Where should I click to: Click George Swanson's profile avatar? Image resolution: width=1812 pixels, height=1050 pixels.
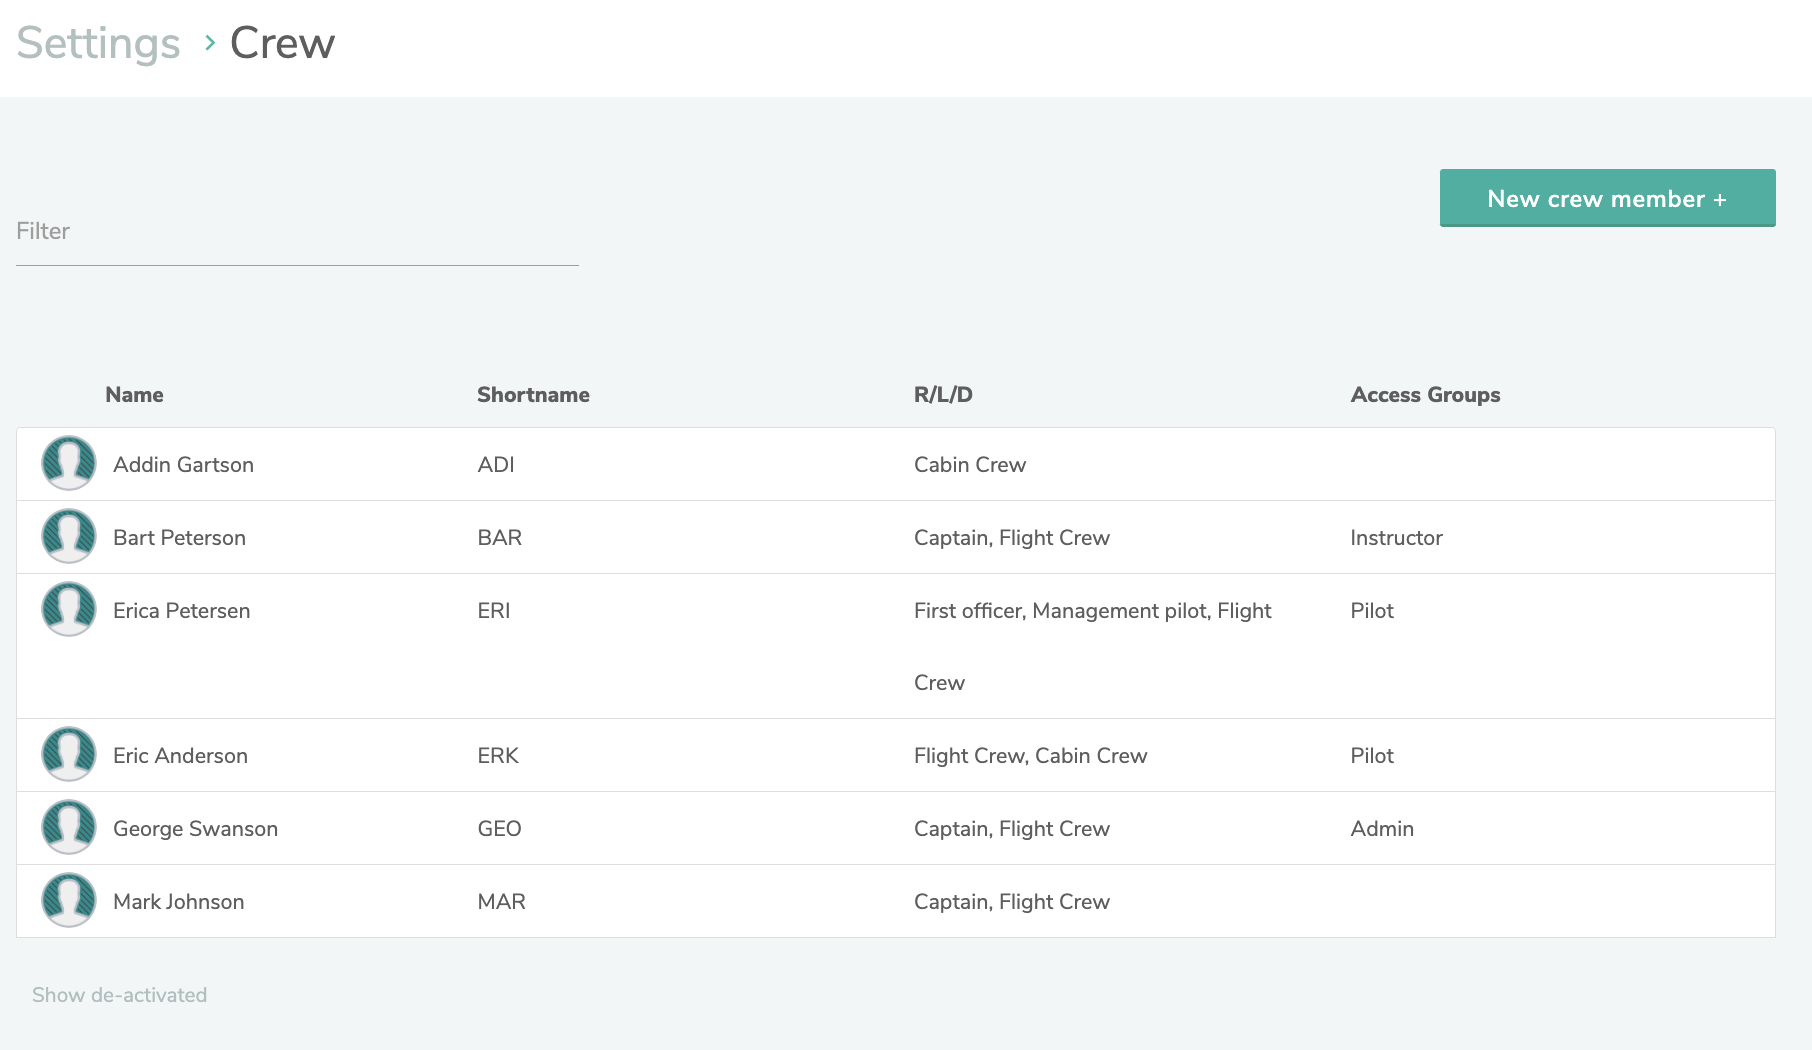(68, 827)
